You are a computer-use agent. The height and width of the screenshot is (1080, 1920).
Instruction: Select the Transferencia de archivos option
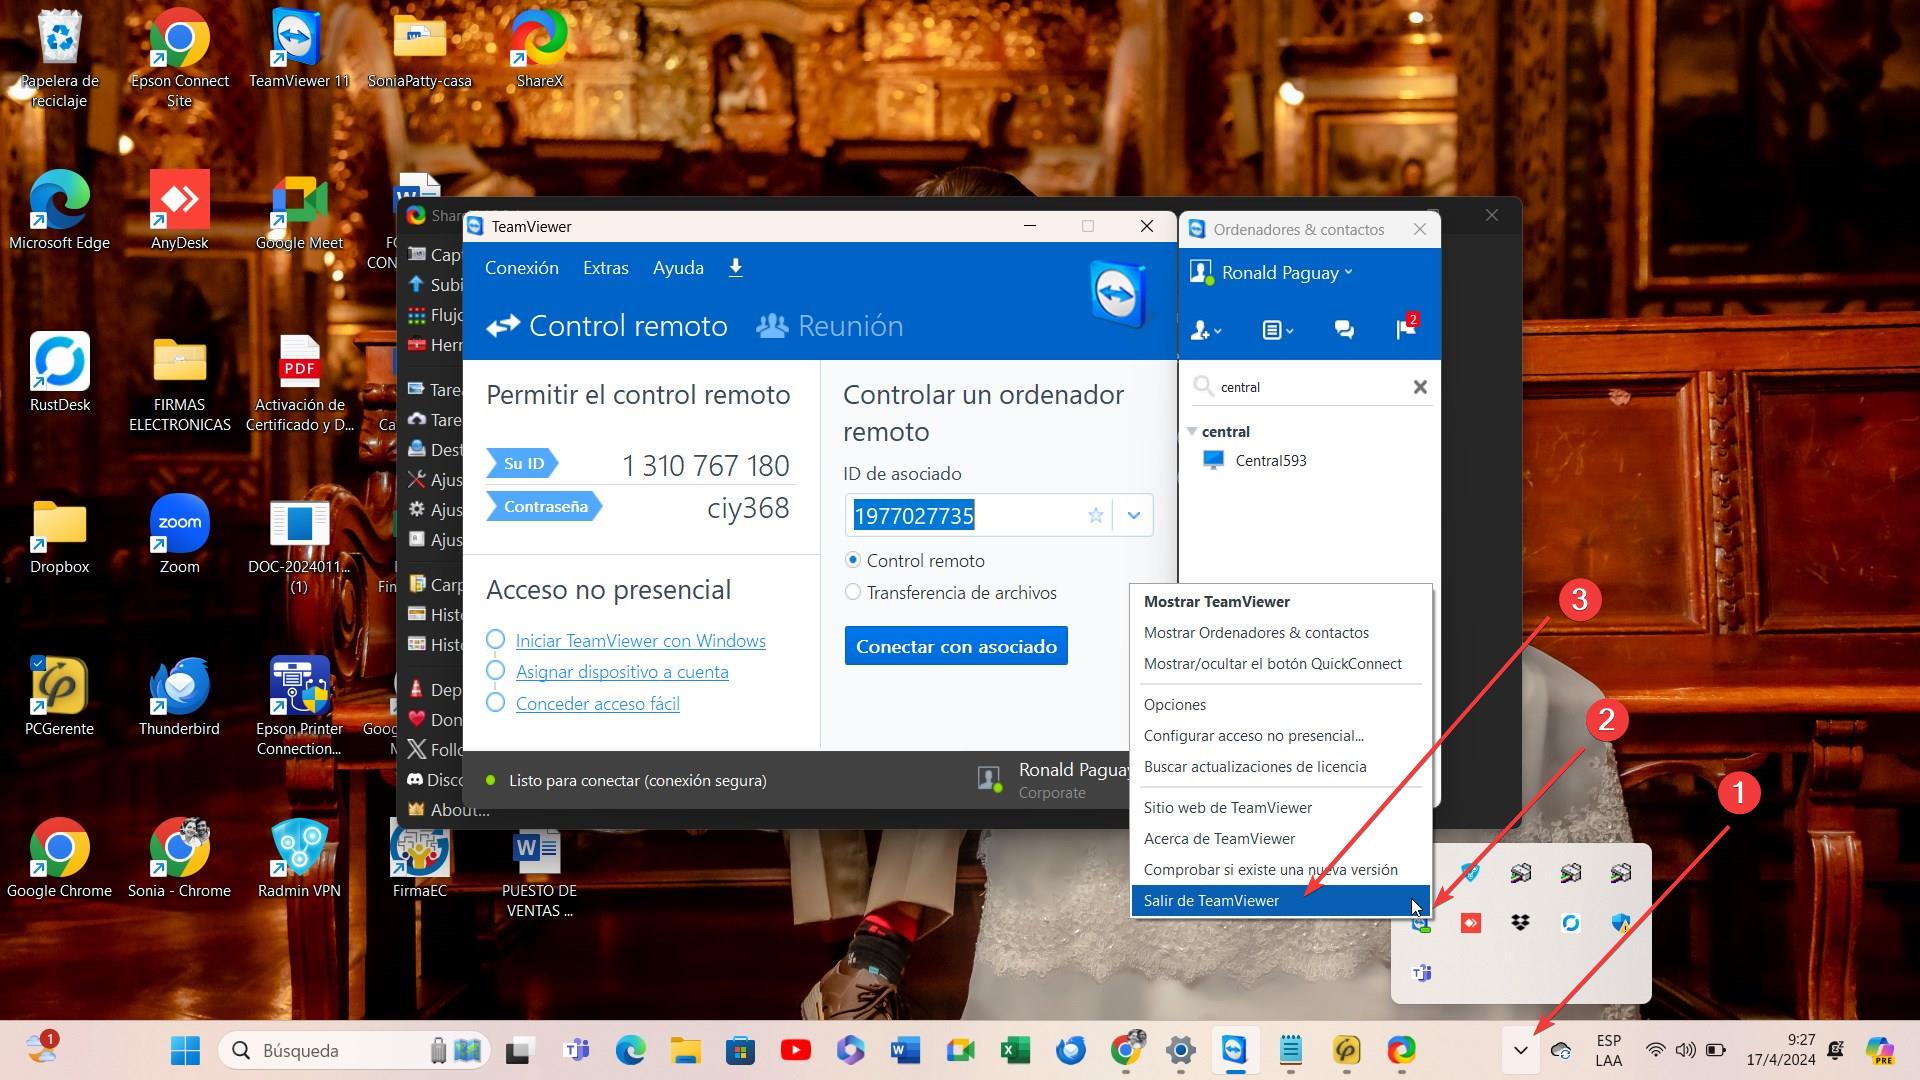(853, 592)
